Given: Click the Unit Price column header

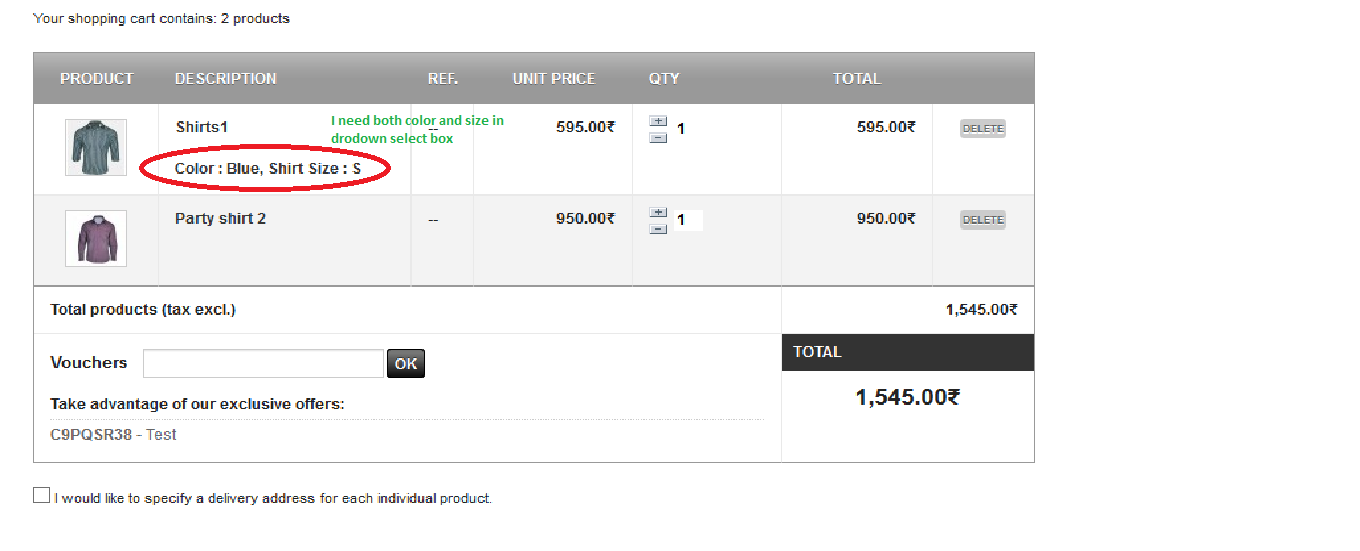Looking at the screenshot, I should pyautogui.click(x=554, y=79).
